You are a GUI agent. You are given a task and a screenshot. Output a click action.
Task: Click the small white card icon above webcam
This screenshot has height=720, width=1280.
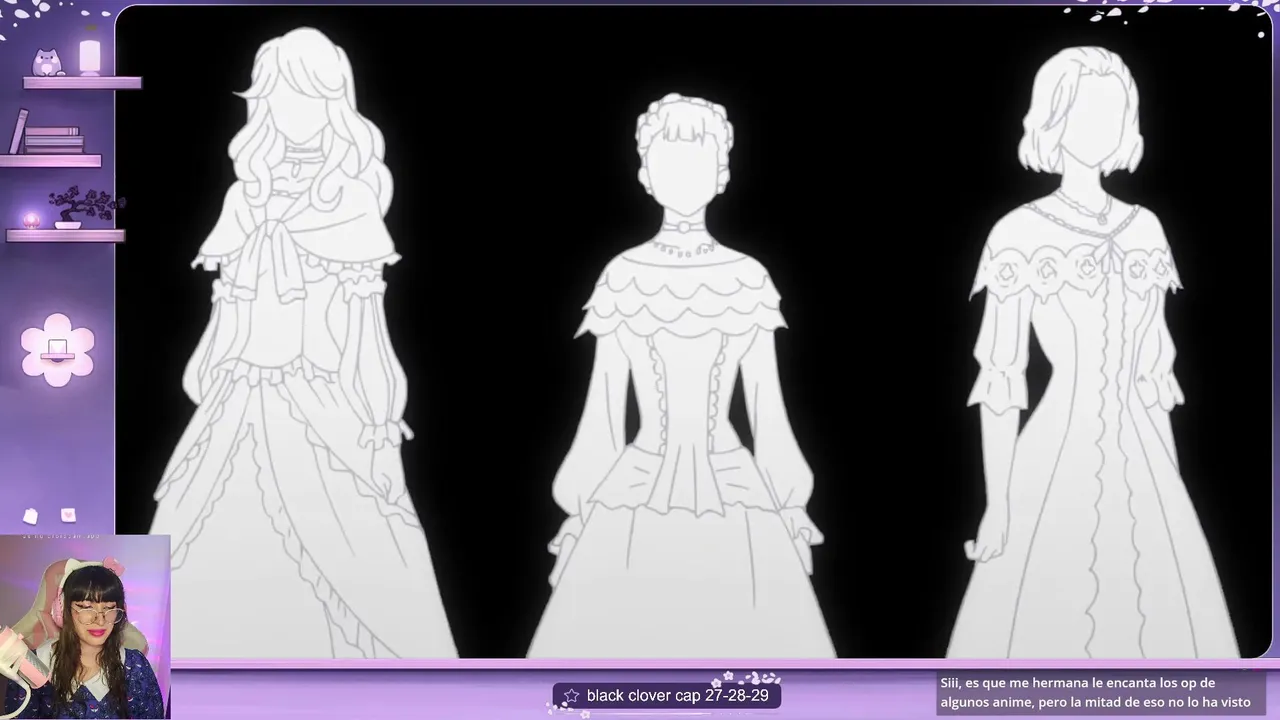(30, 516)
